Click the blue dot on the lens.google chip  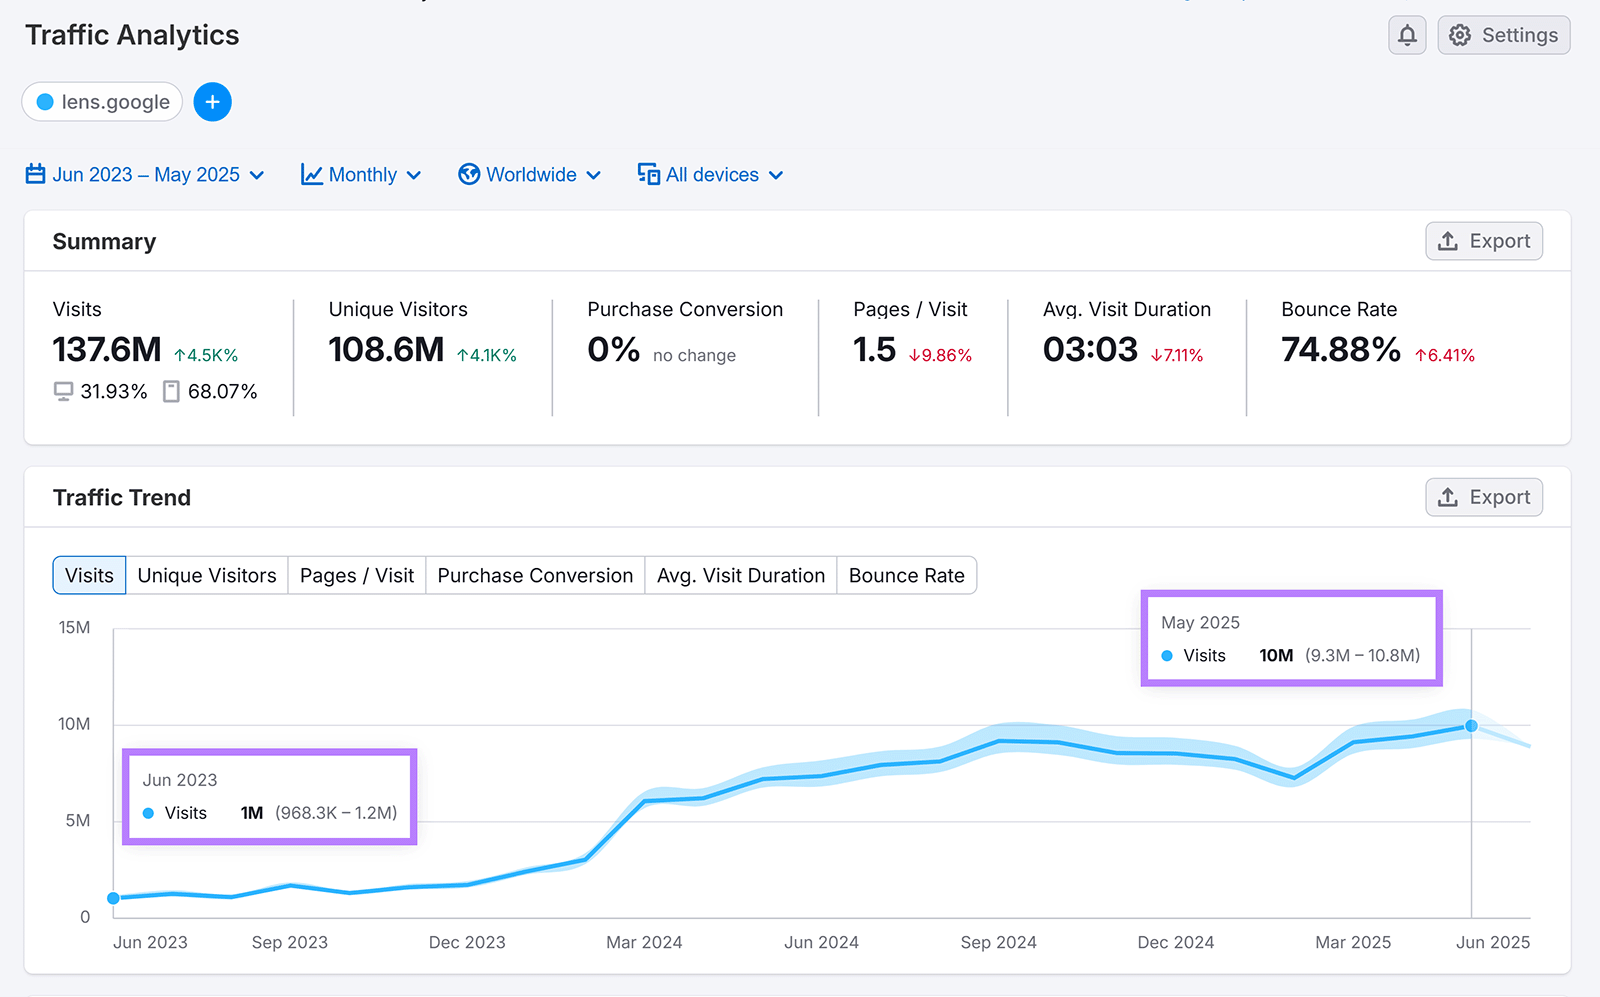pos(45,101)
